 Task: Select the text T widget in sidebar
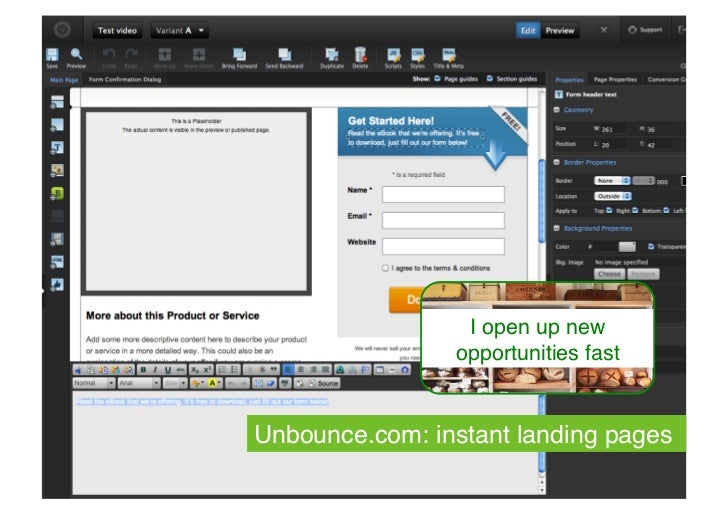click(x=57, y=148)
